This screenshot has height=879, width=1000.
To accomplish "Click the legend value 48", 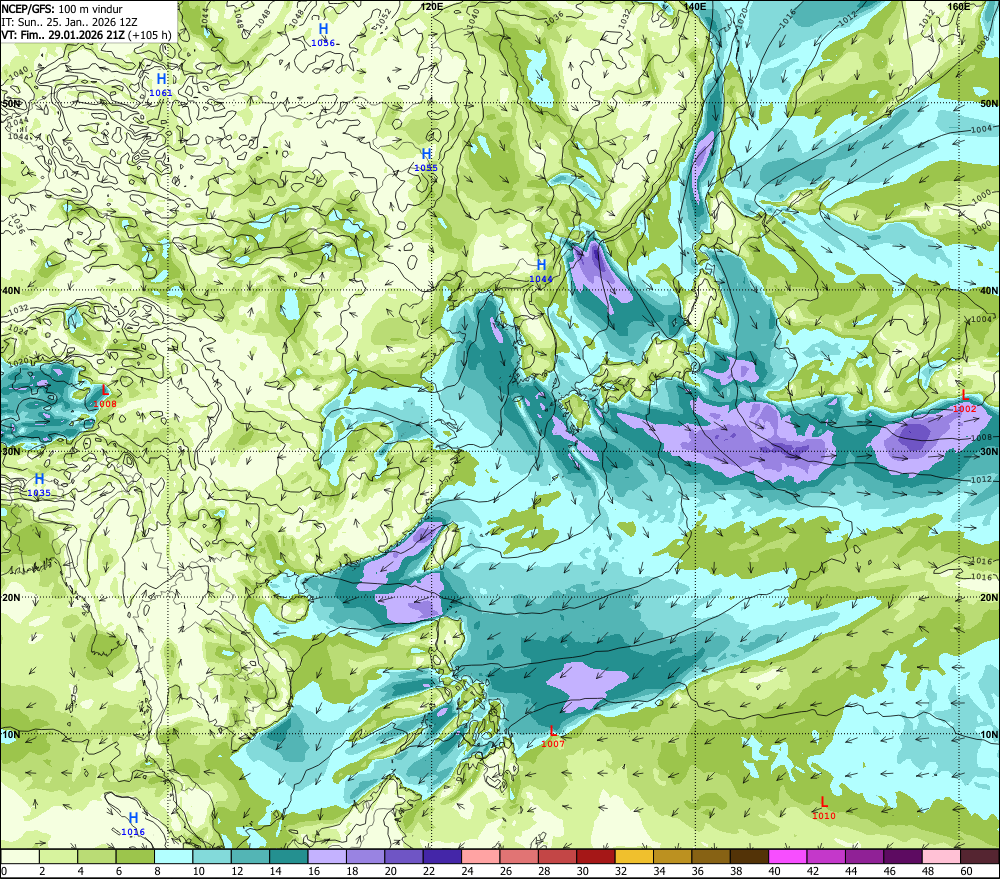I will point(928,871).
